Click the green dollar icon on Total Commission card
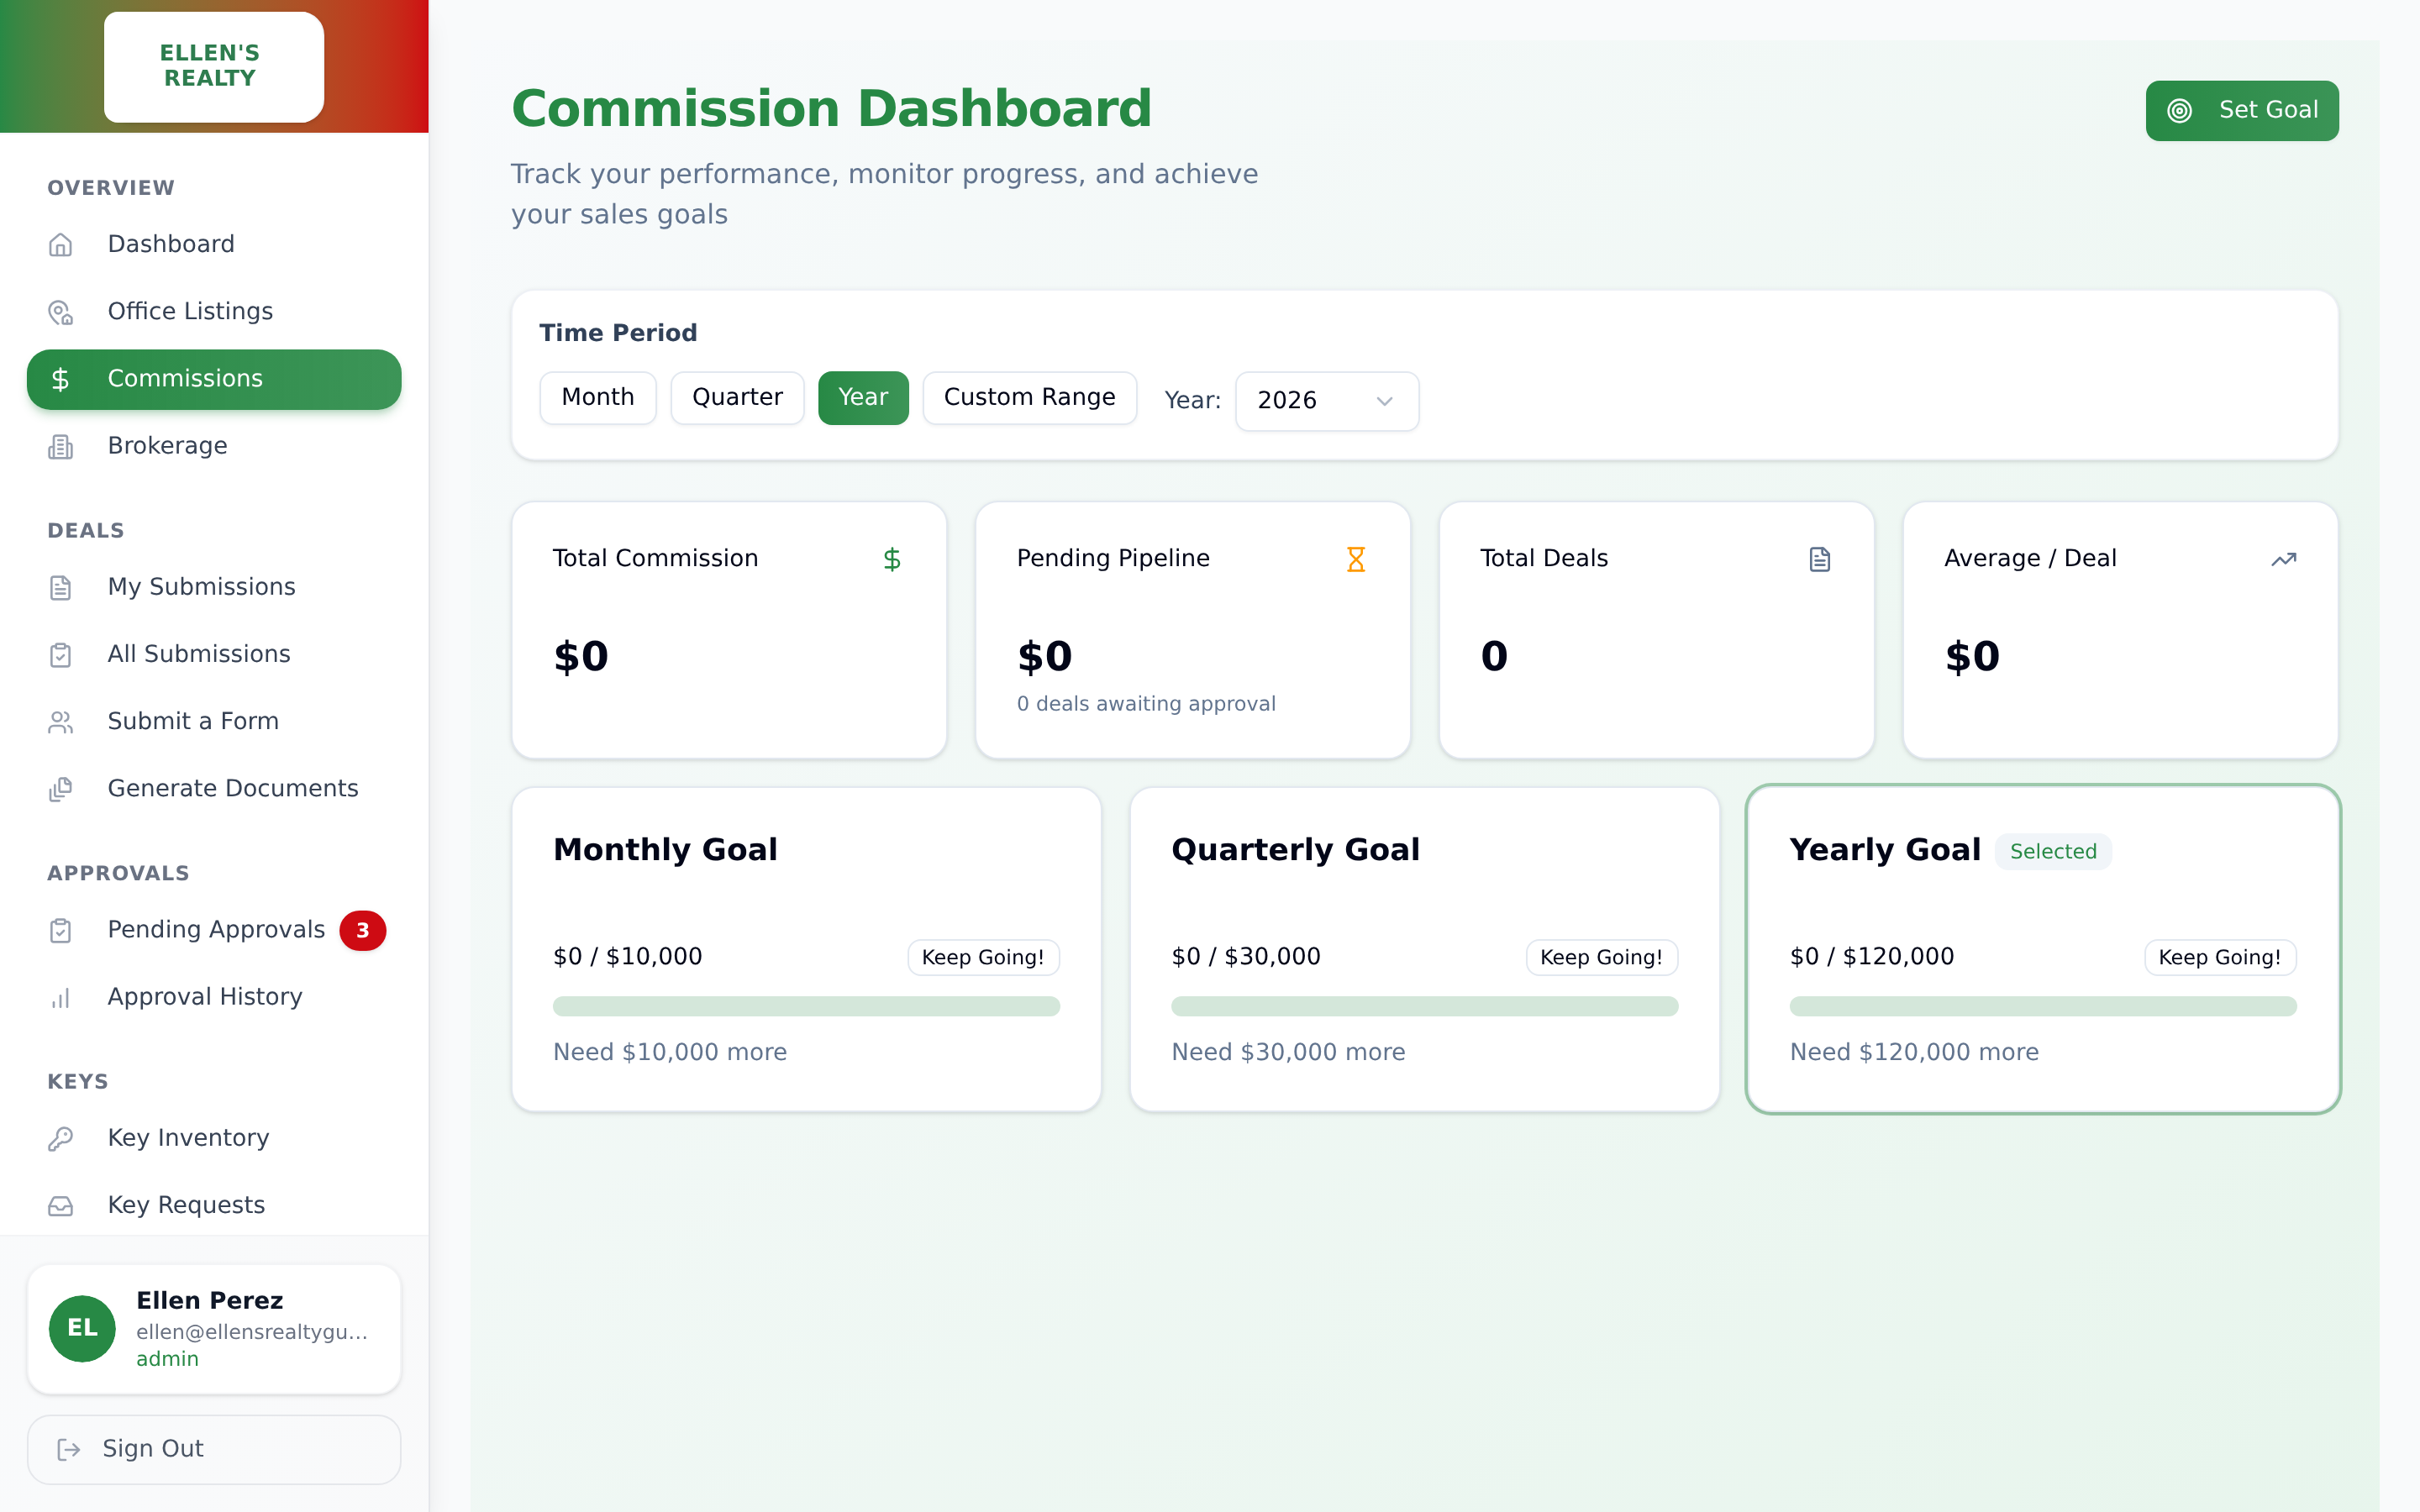Screen dimensions: 2420x1512 click(x=892, y=559)
